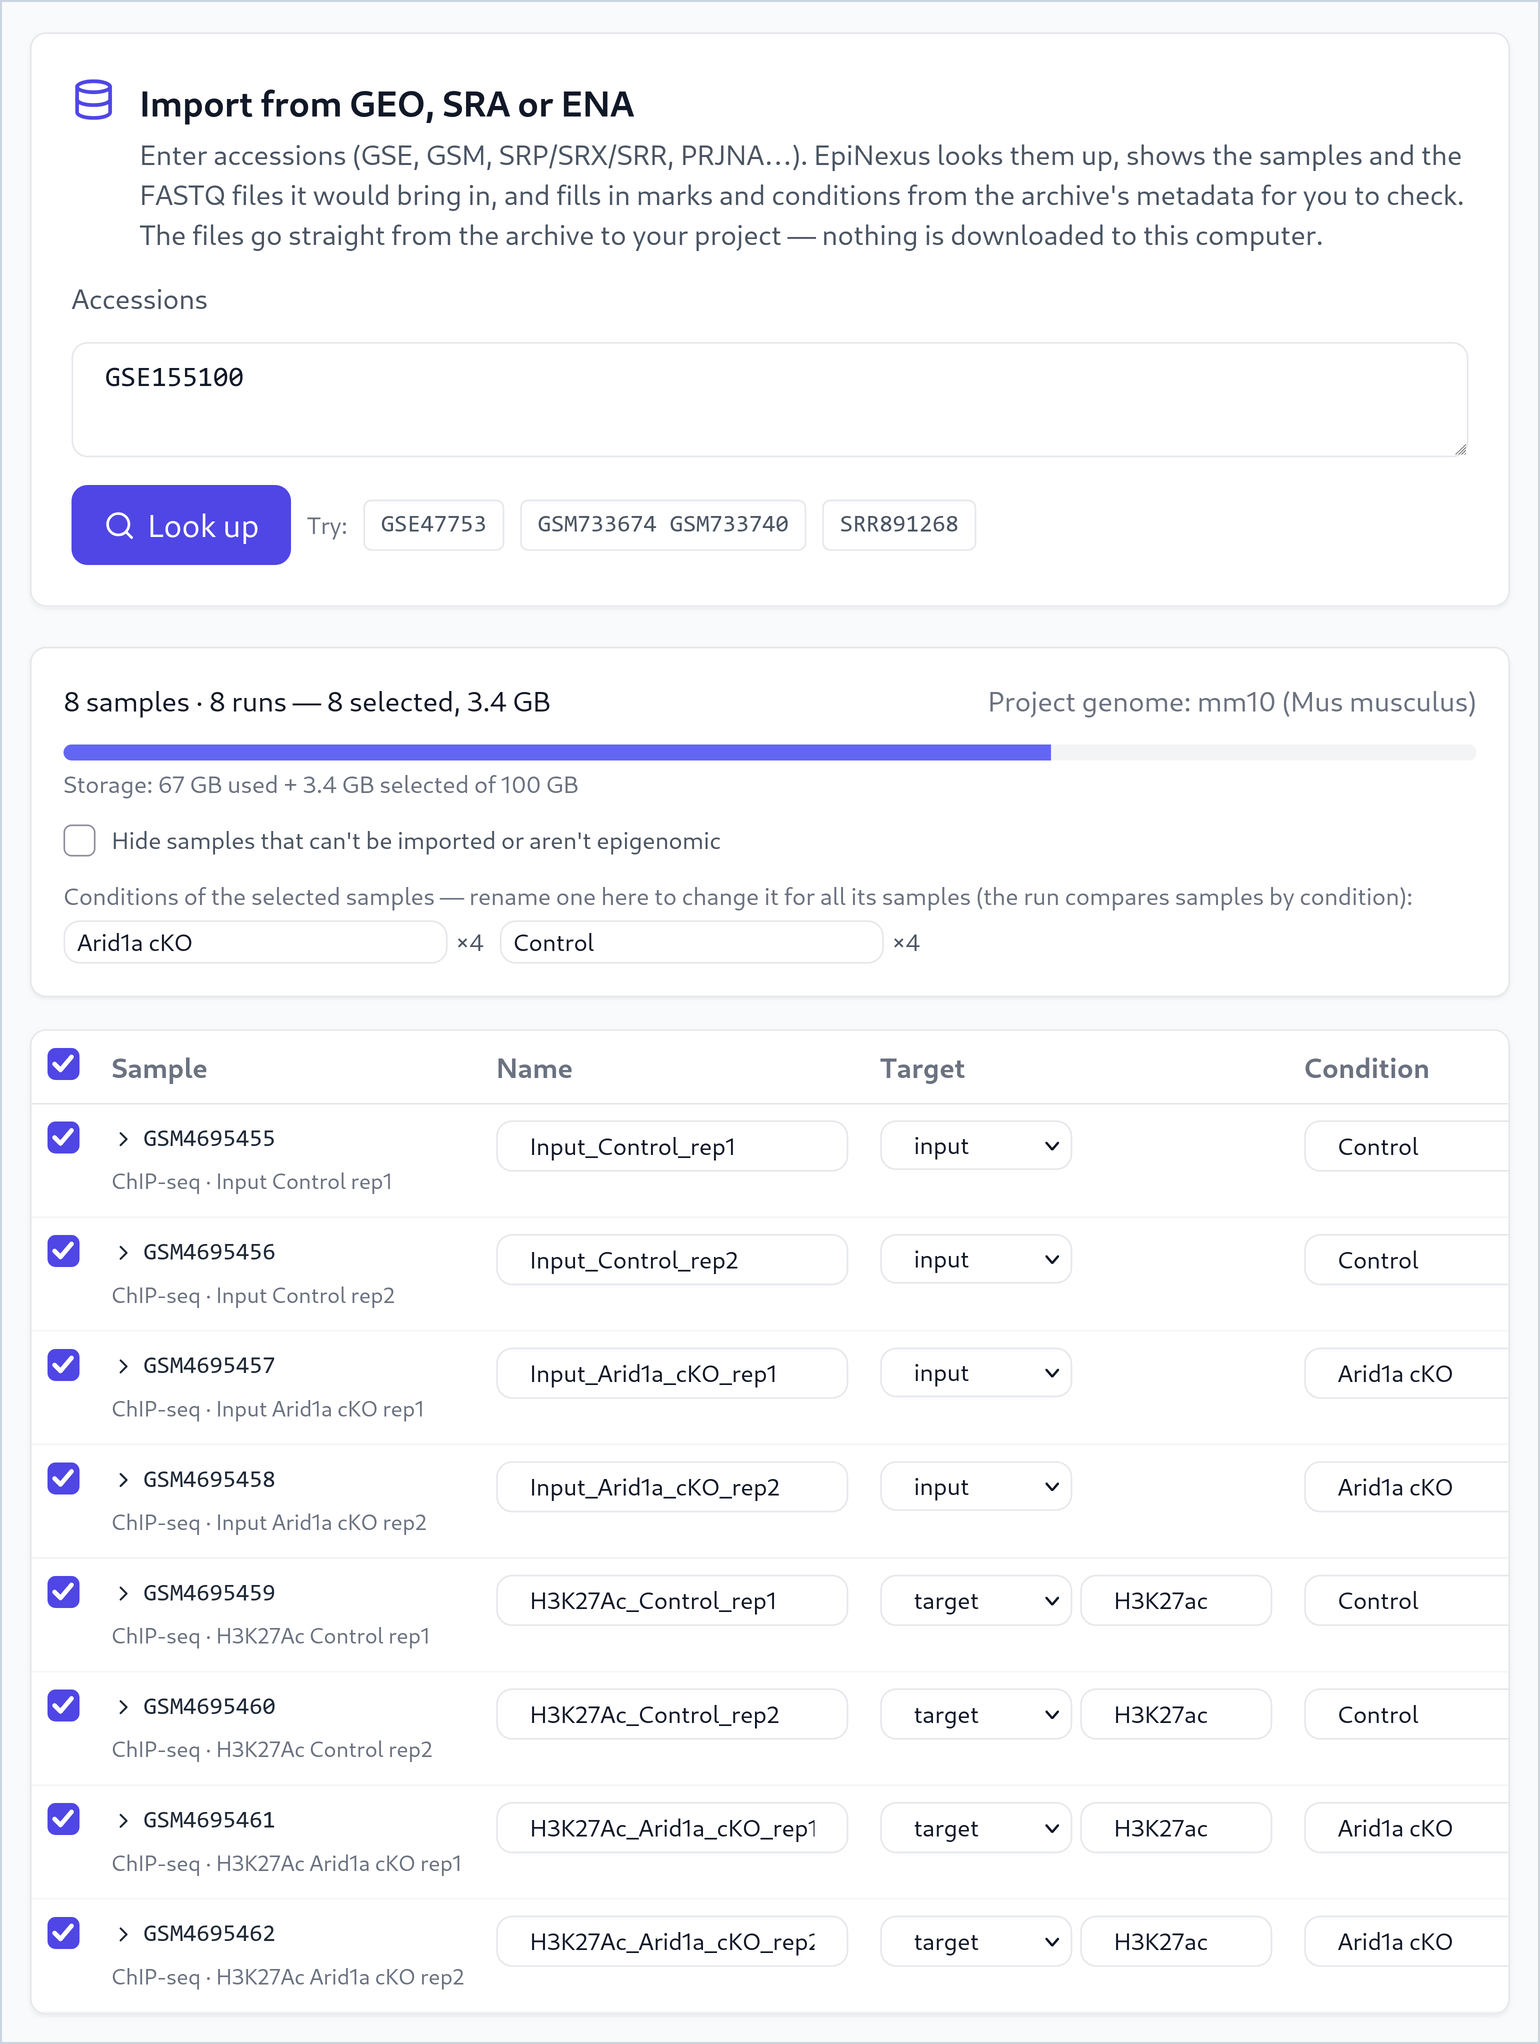Uncheck sample GSM4695456
The image size is (1540, 2044).
pyautogui.click(x=64, y=1251)
